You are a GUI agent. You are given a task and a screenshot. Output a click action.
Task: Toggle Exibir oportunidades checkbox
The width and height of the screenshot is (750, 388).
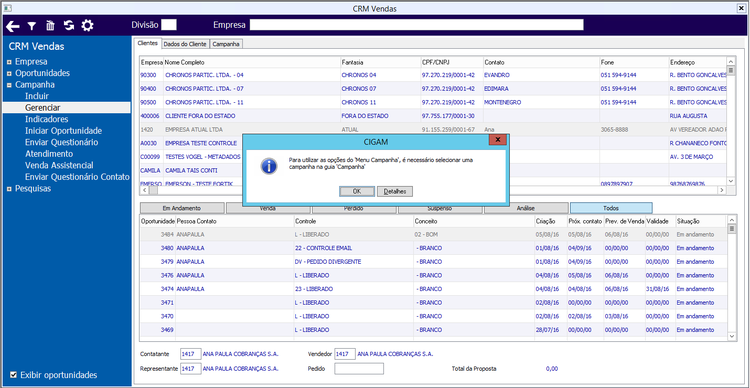[x=13, y=375]
